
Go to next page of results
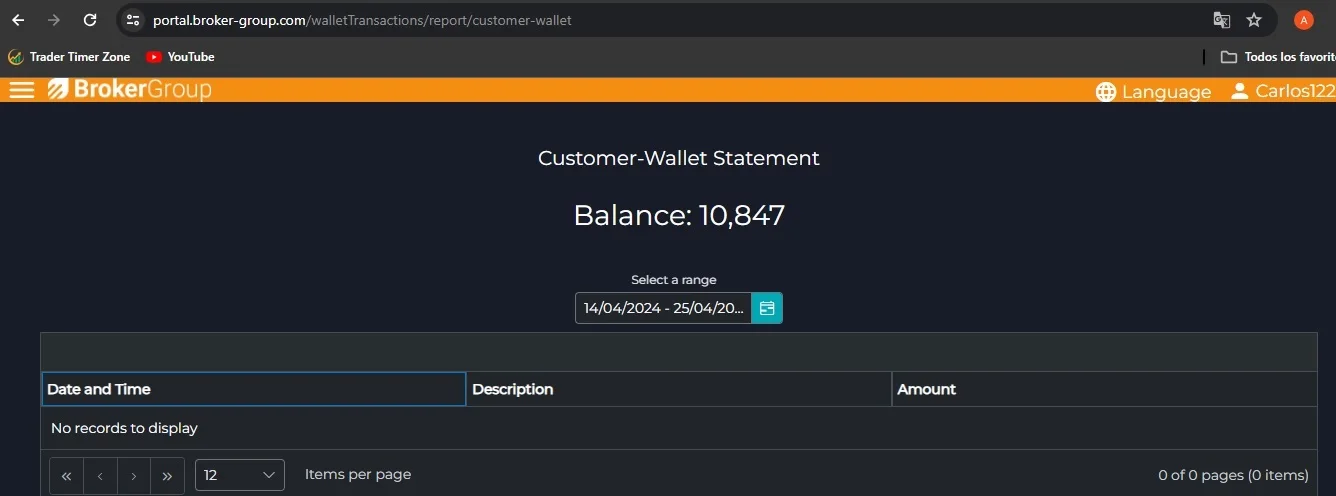point(134,476)
